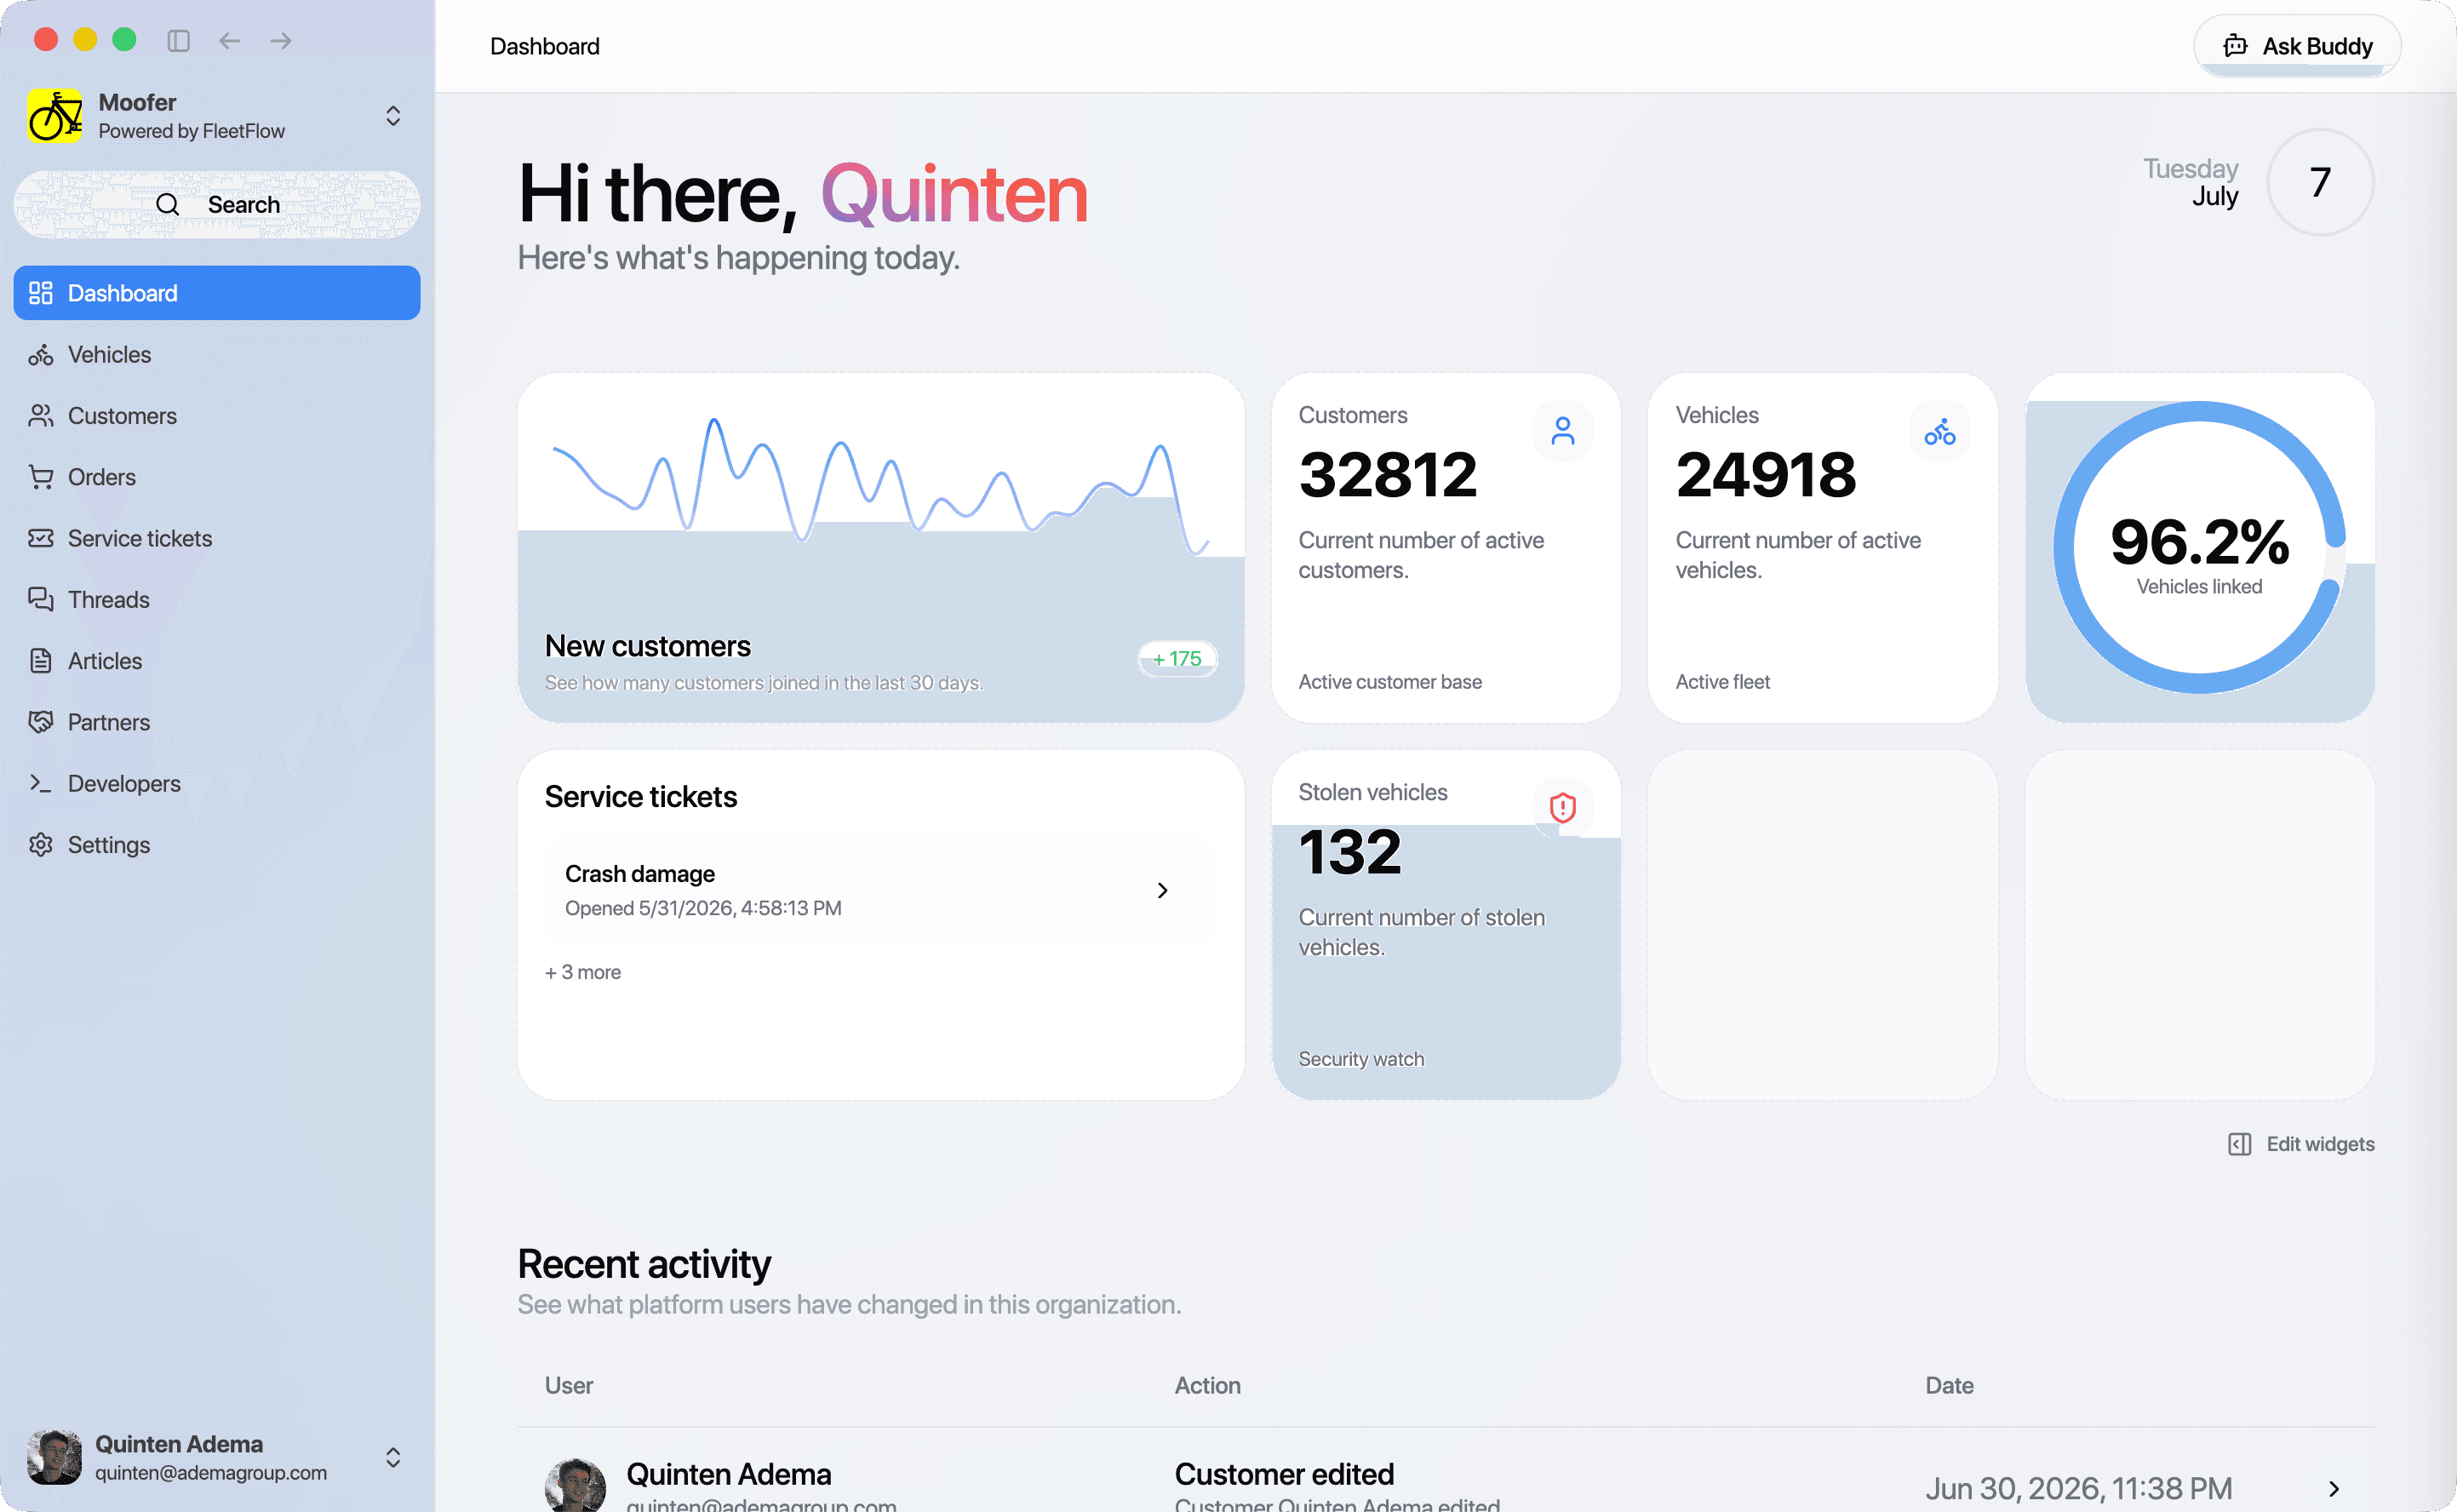Click the 'Jun 30, 2026, 11:38 PM' date
The image size is (2457, 1512).
click(x=2079, y=1489)
